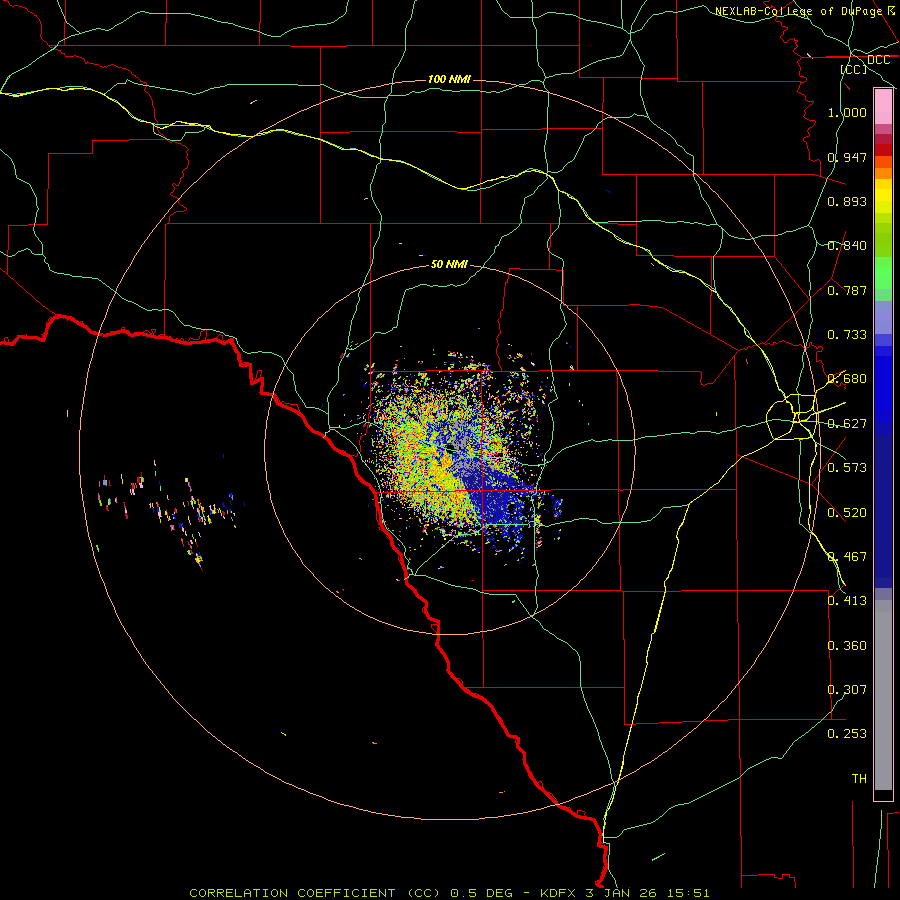
Task: Click the DCC product label above the legend
Action: tap(878, 60)
